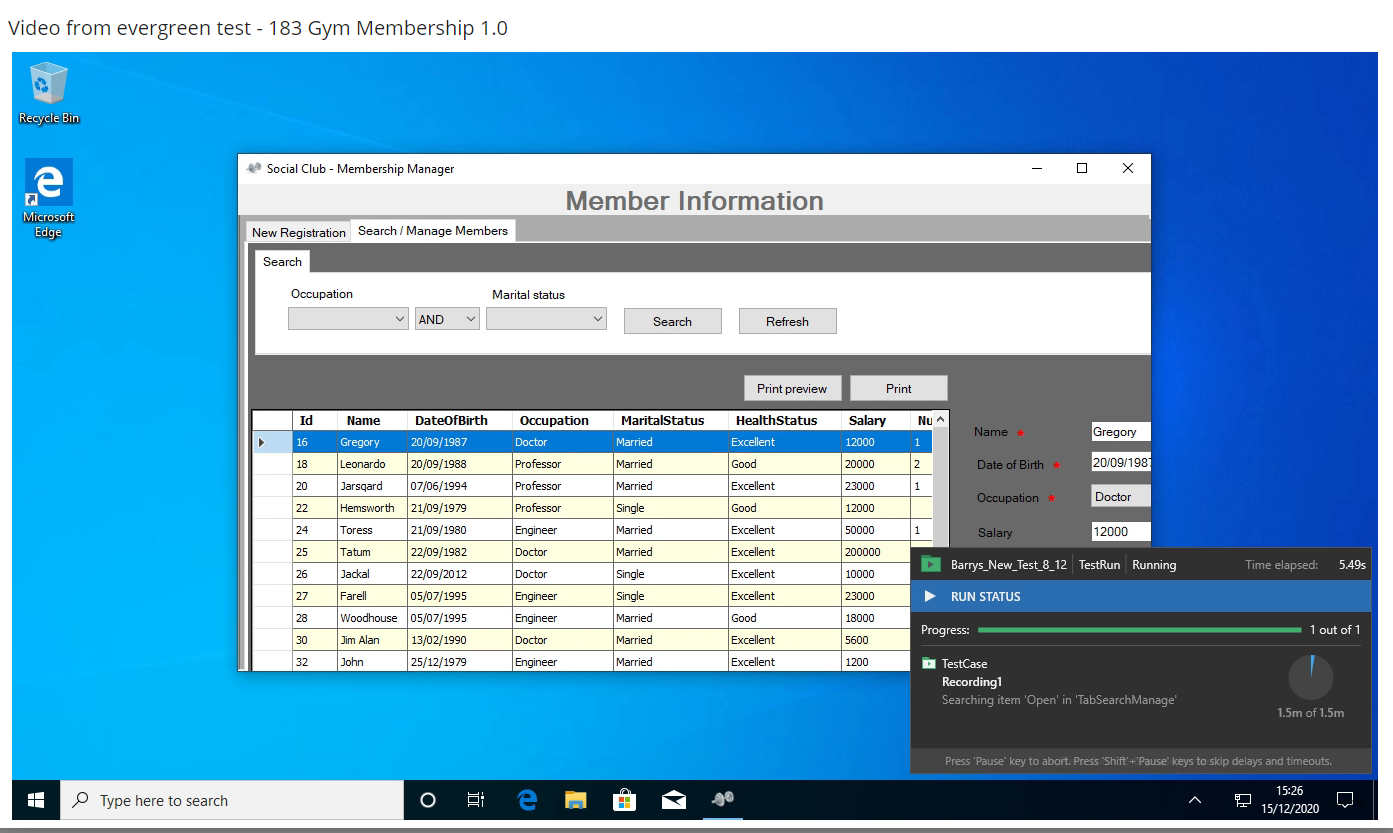Switch to the New Registration tab
Screen dimensions: 1393x833
tap(298, 232)
